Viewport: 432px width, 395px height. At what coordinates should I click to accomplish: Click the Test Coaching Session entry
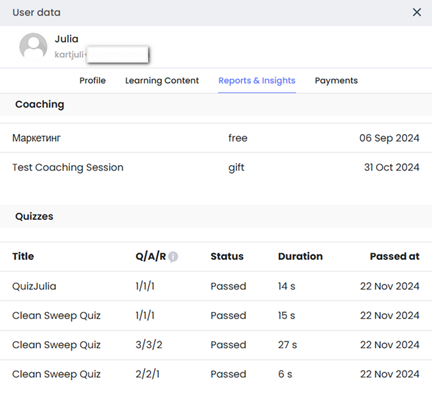pyautogui.click(x=68, y=167)
